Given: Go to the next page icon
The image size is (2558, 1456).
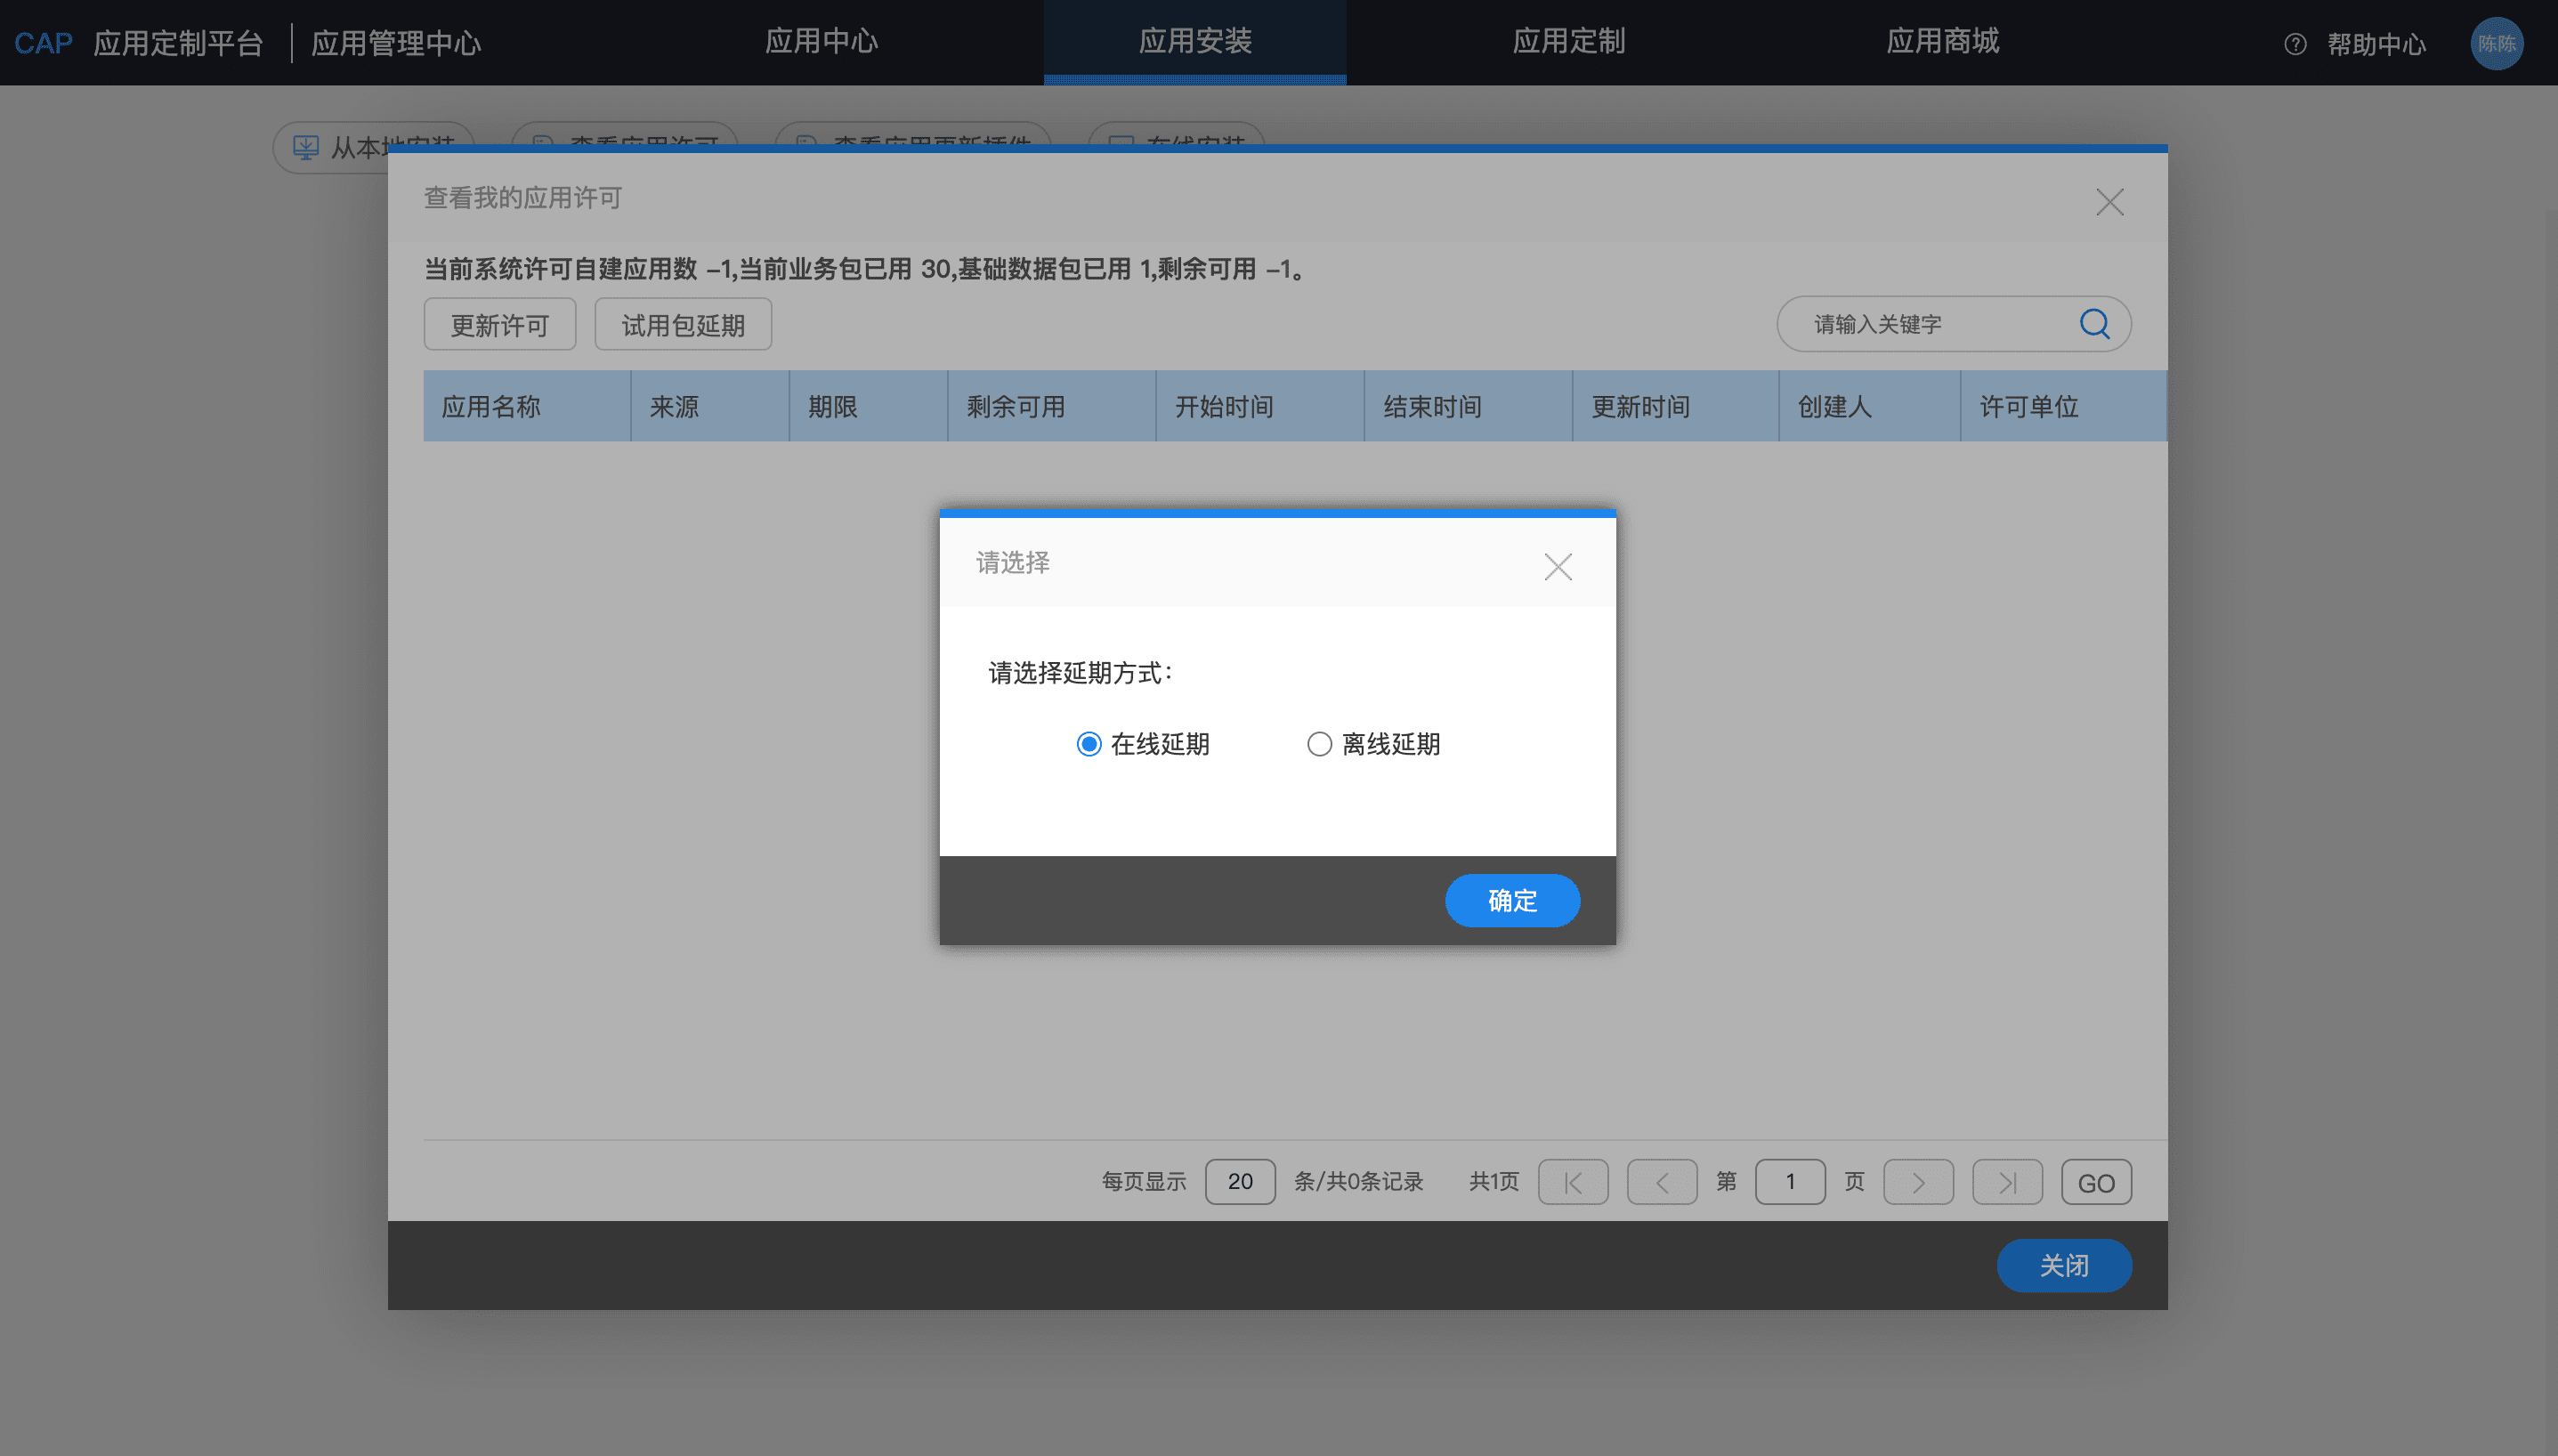Looking at the screenshot, I should pos(1918,1182).
